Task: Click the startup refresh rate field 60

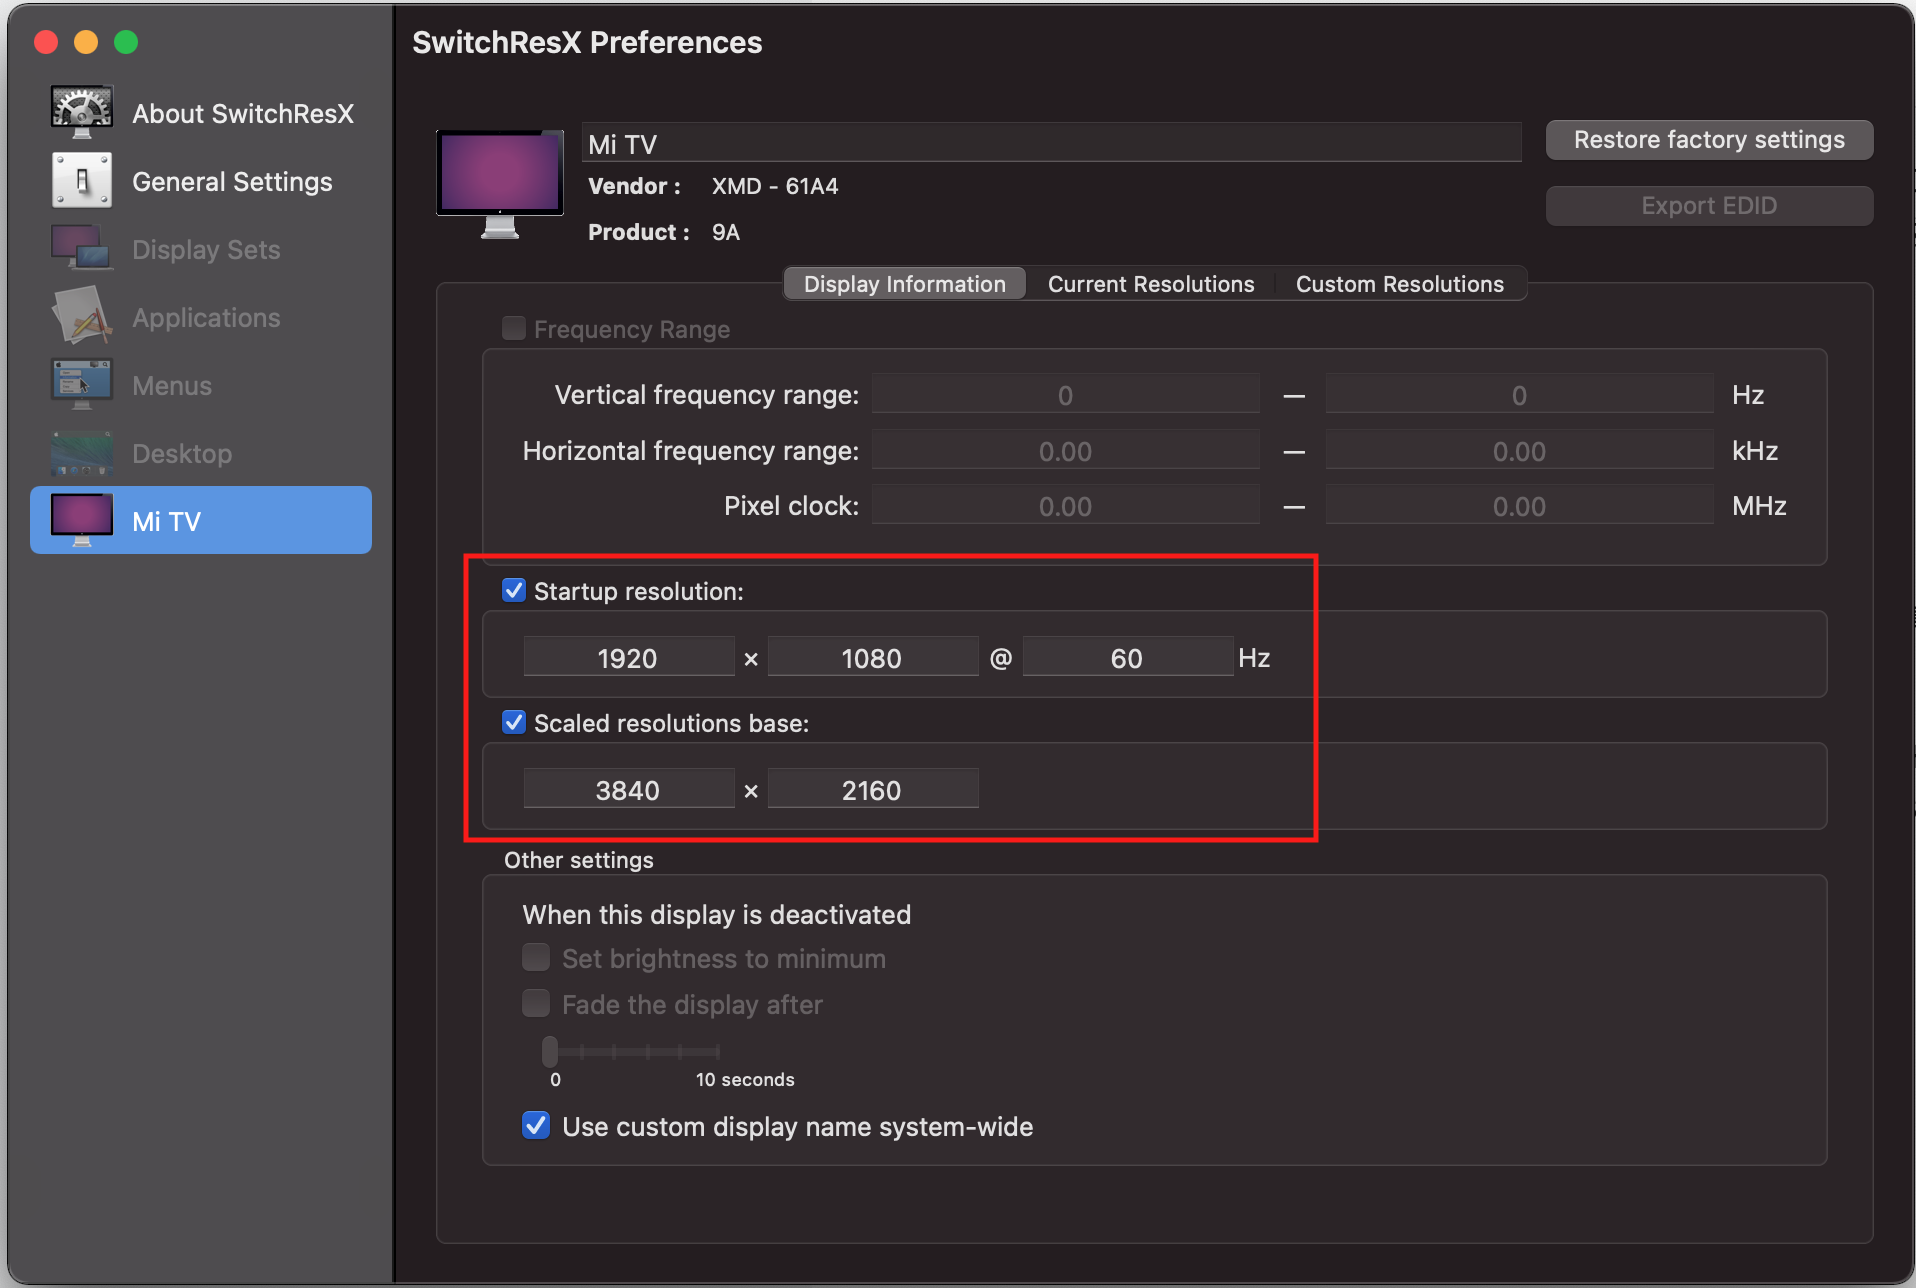Action: 1127,657
